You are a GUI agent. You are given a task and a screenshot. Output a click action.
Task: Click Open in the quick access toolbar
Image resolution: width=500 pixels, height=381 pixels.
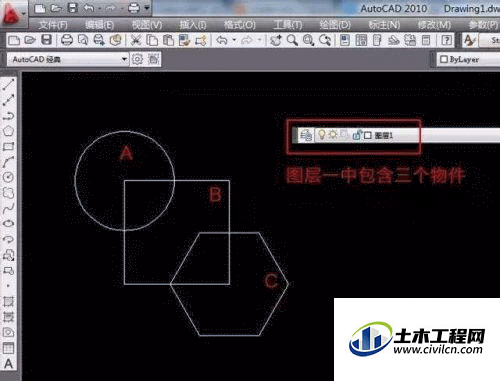coord(56,8)
